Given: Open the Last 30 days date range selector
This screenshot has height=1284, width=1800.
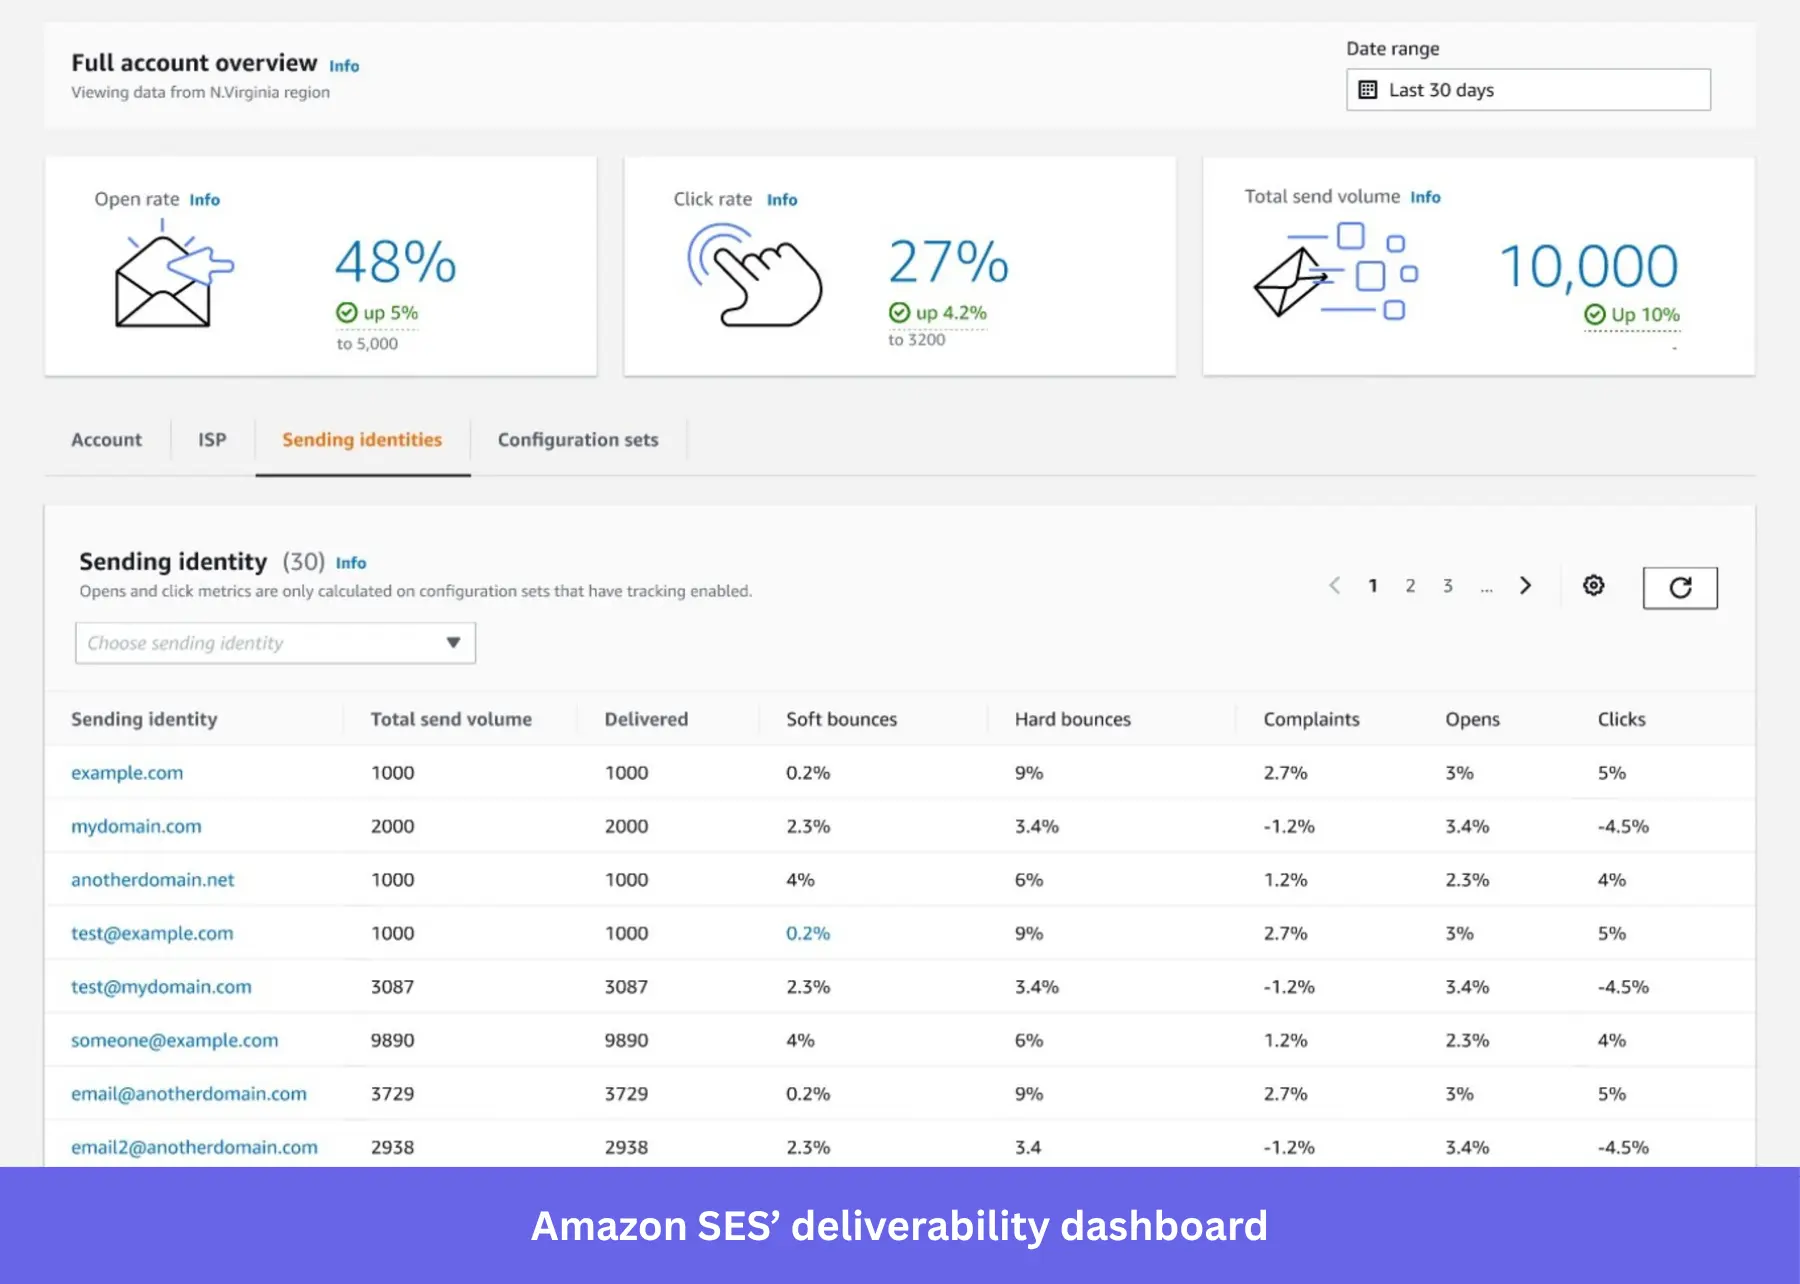Looking at the screenshot, I should 1528,90.
